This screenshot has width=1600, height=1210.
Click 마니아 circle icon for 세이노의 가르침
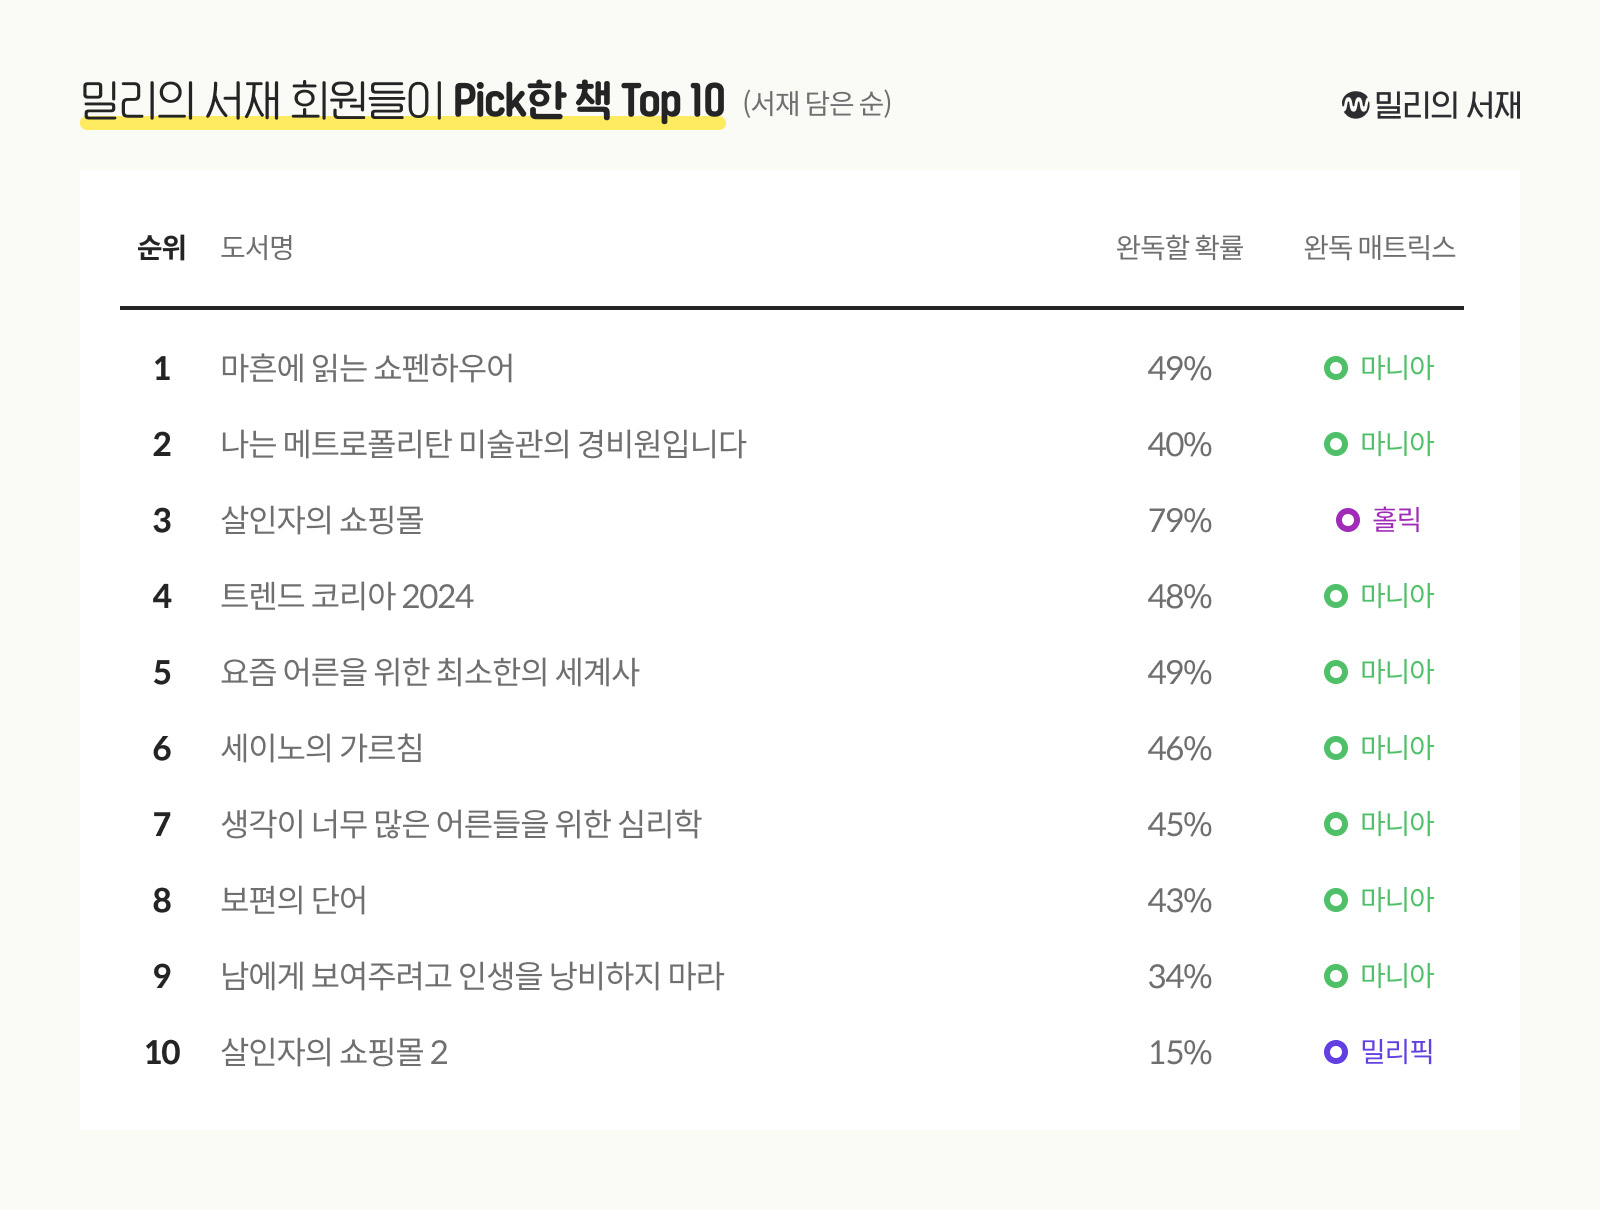1335,748
